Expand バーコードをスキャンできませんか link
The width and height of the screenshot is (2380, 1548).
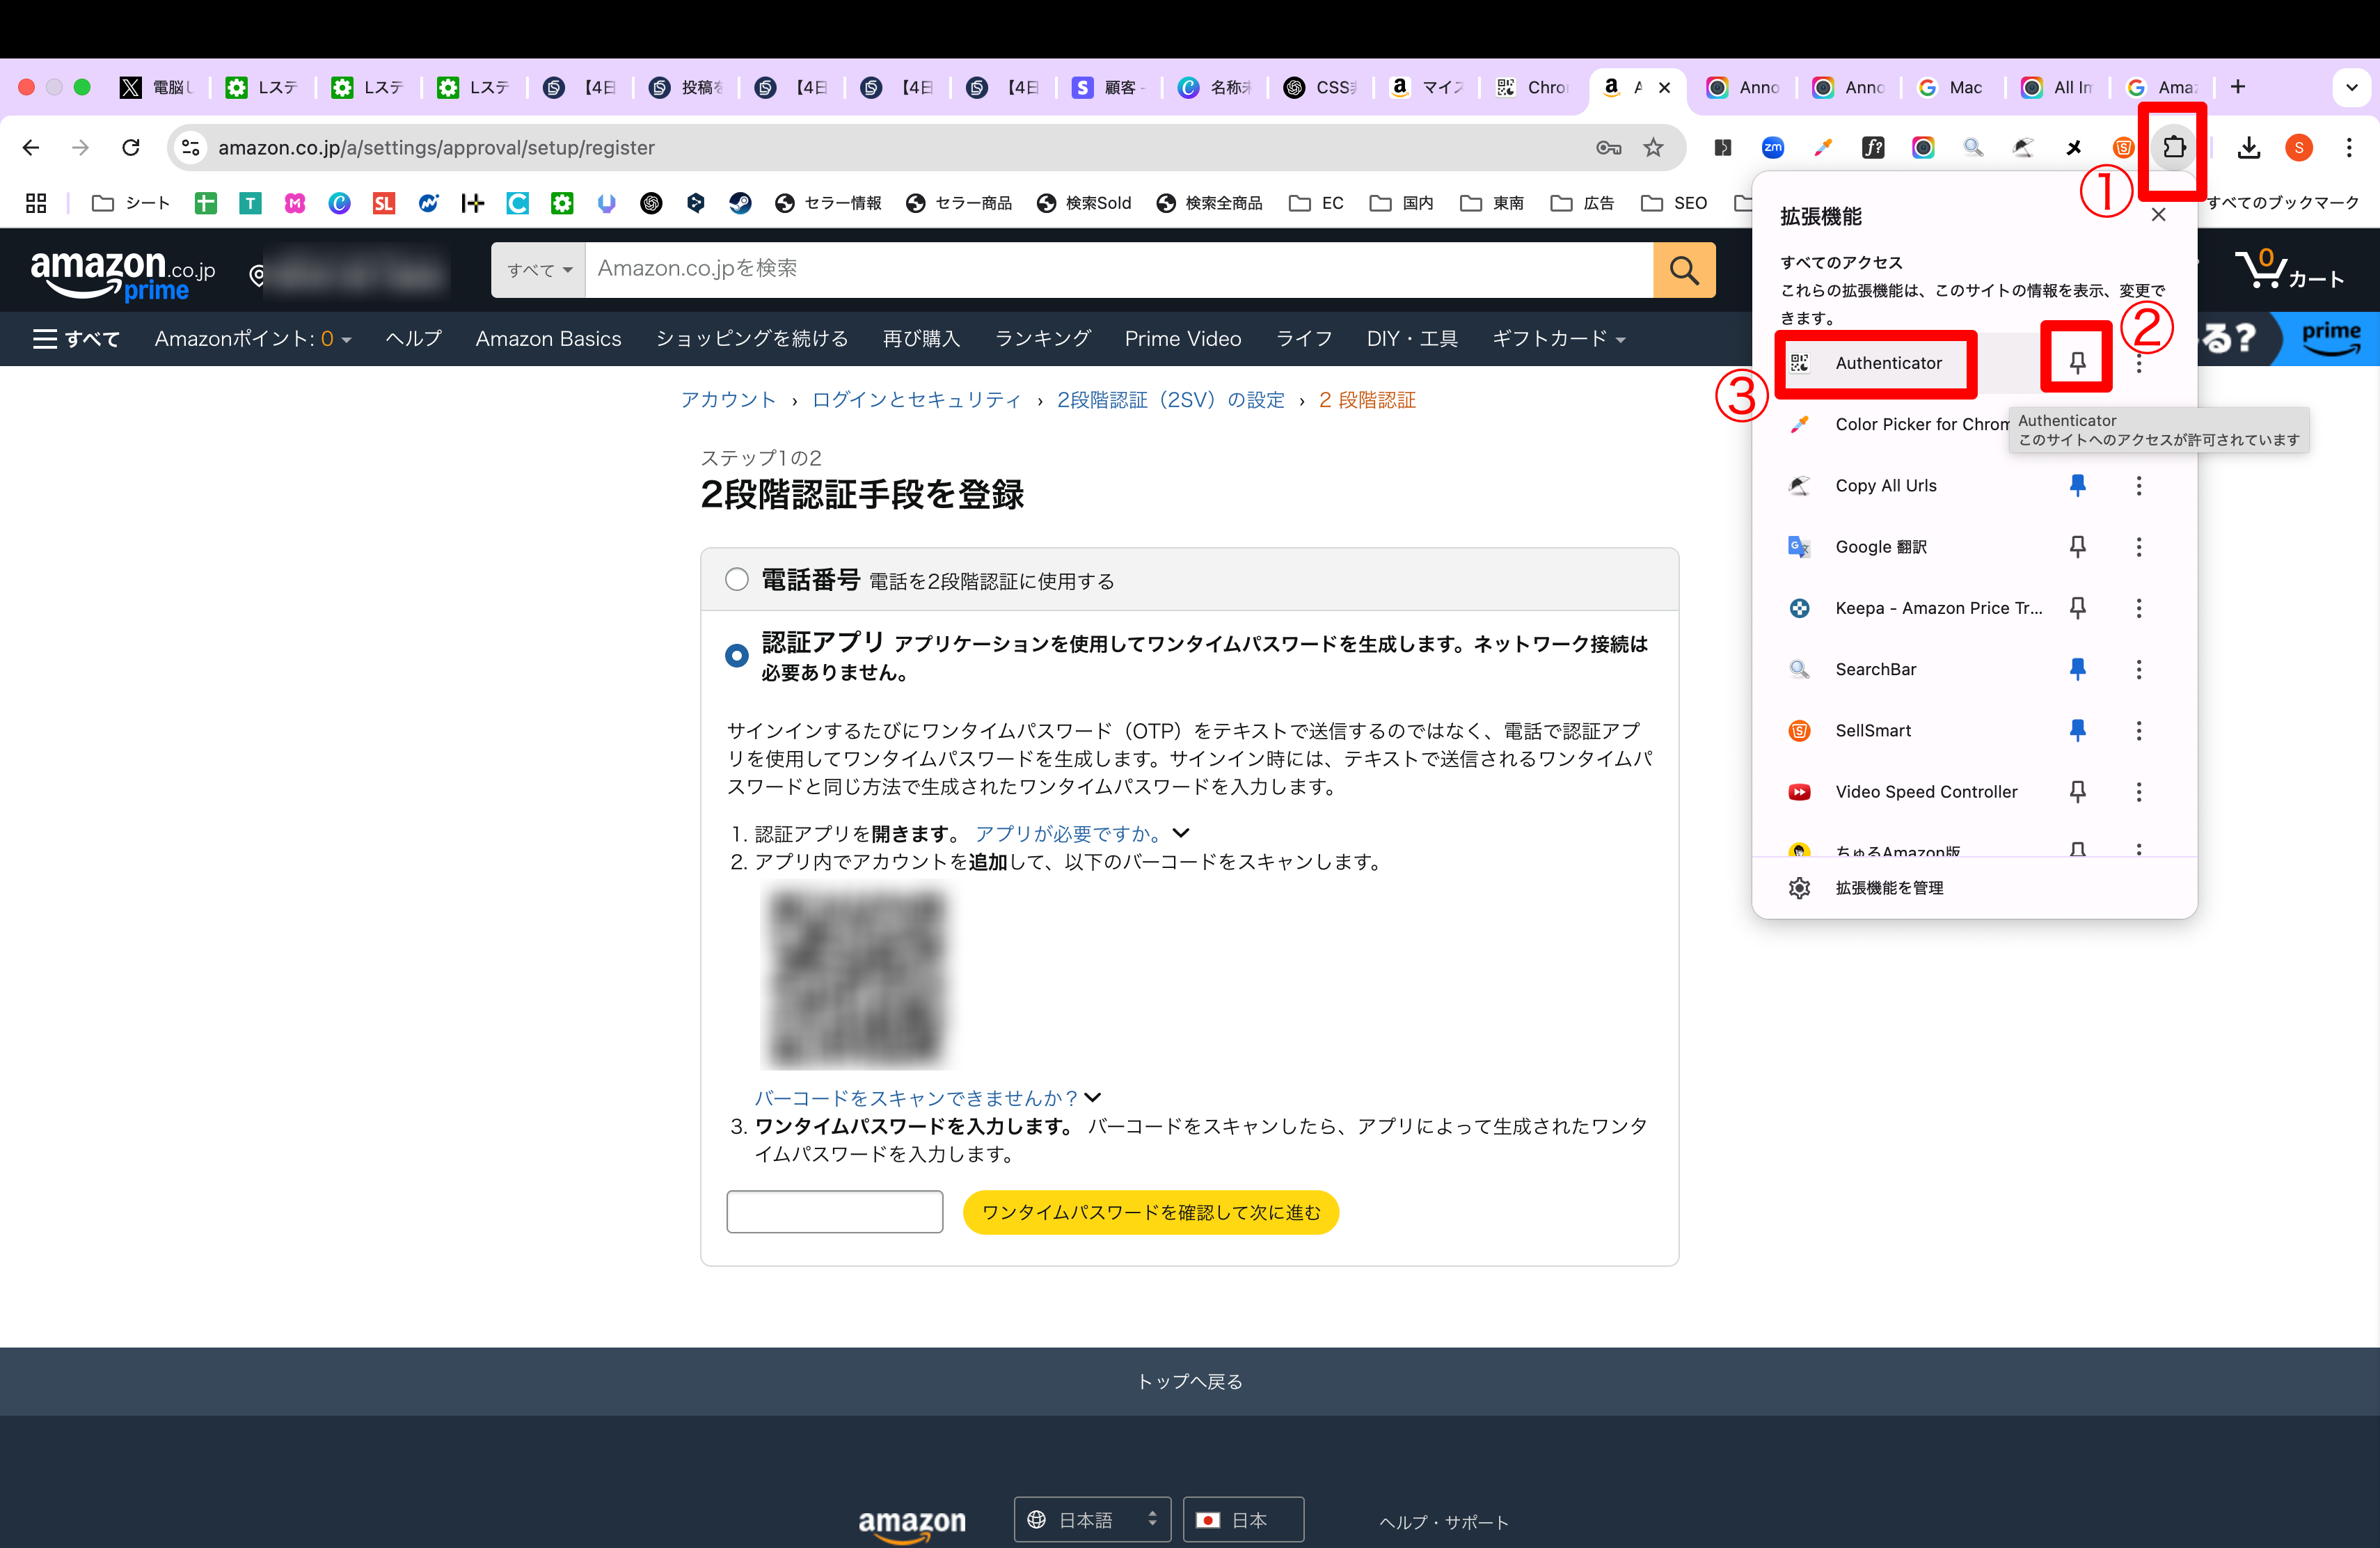(x=928, y=1098)
